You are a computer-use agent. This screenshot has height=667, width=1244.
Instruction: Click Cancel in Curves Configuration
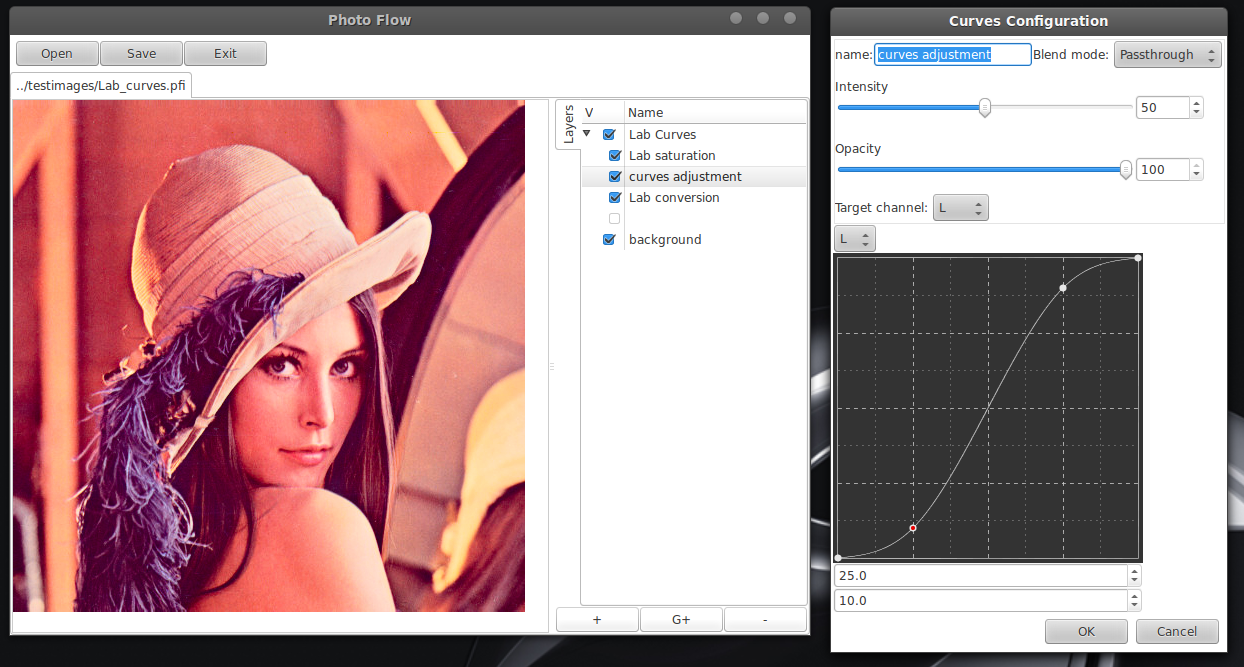pos(1177,631)
